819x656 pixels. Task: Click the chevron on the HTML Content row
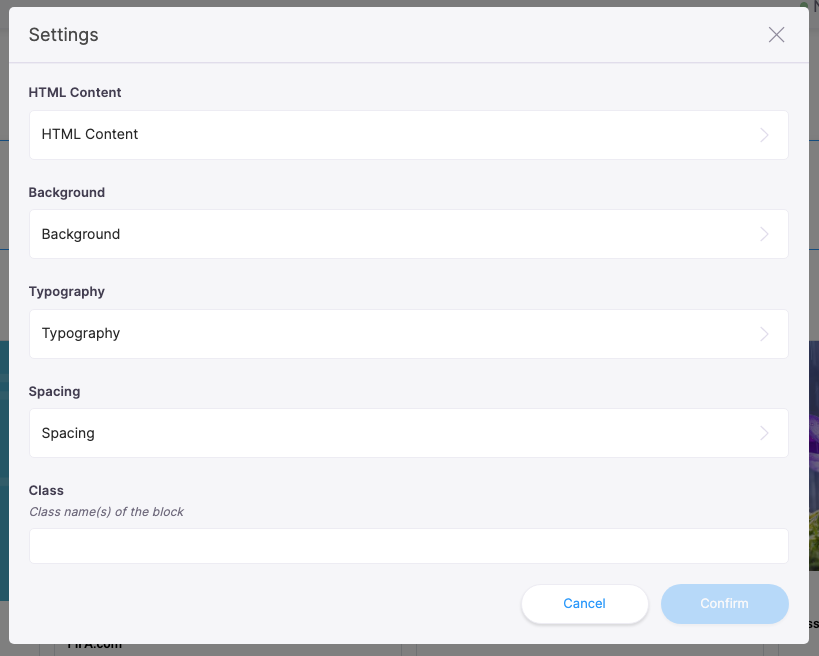(763, 134)
